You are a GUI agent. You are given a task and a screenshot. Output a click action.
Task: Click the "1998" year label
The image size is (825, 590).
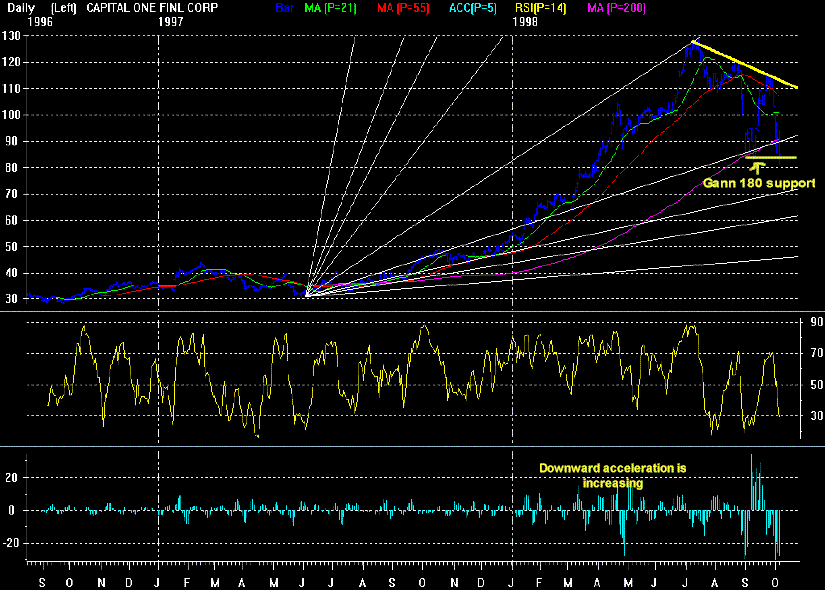click(x=525, y=22)
